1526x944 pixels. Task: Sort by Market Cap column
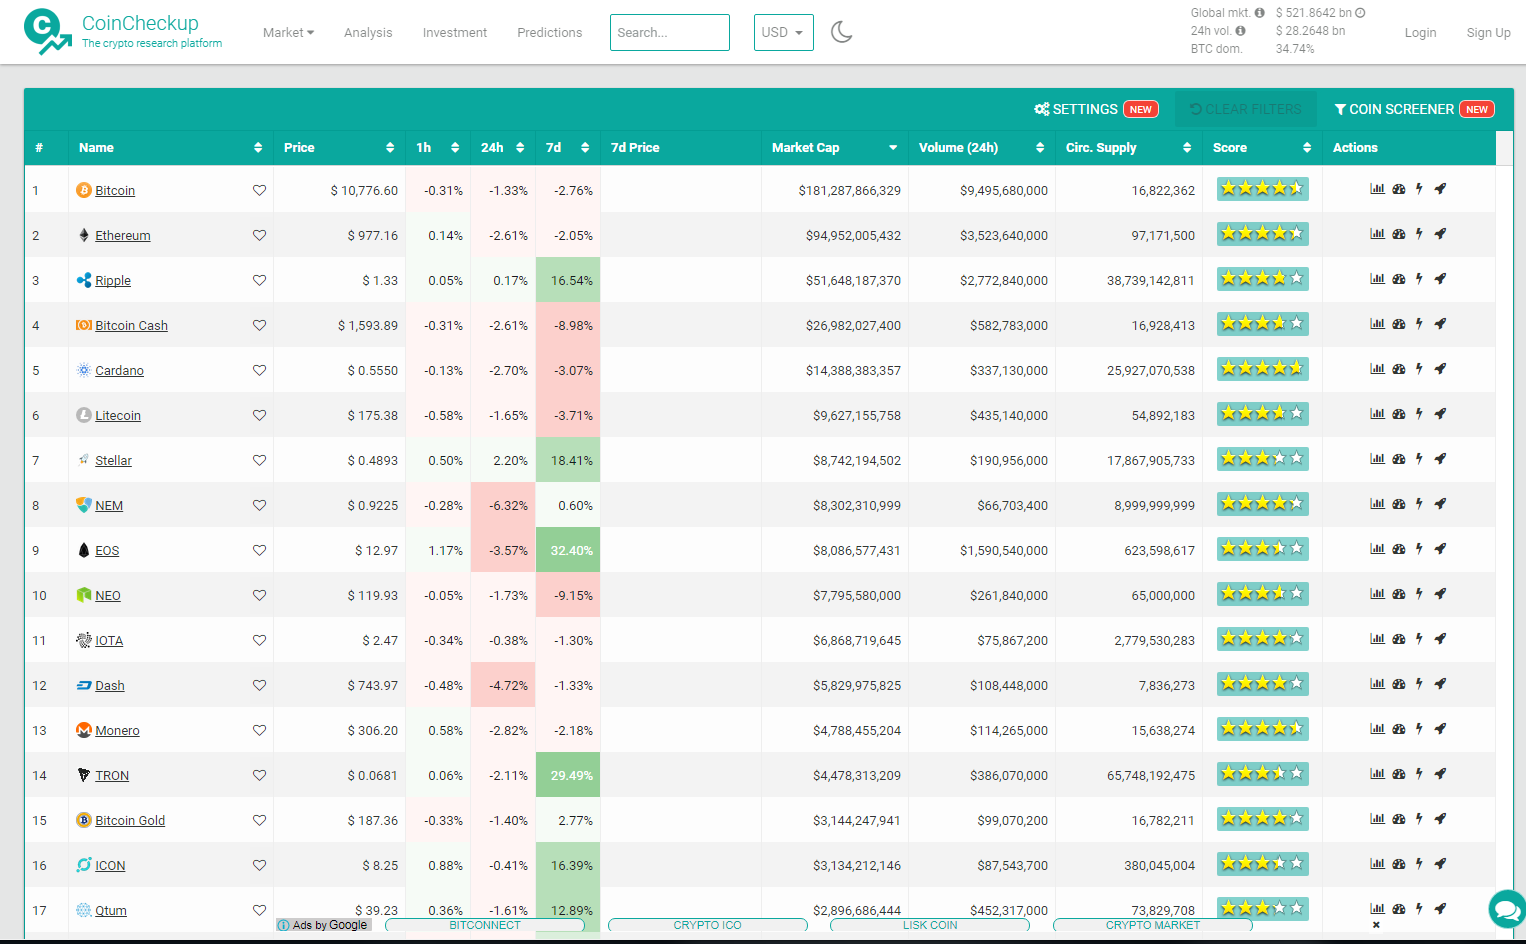(x=834, y=147)
